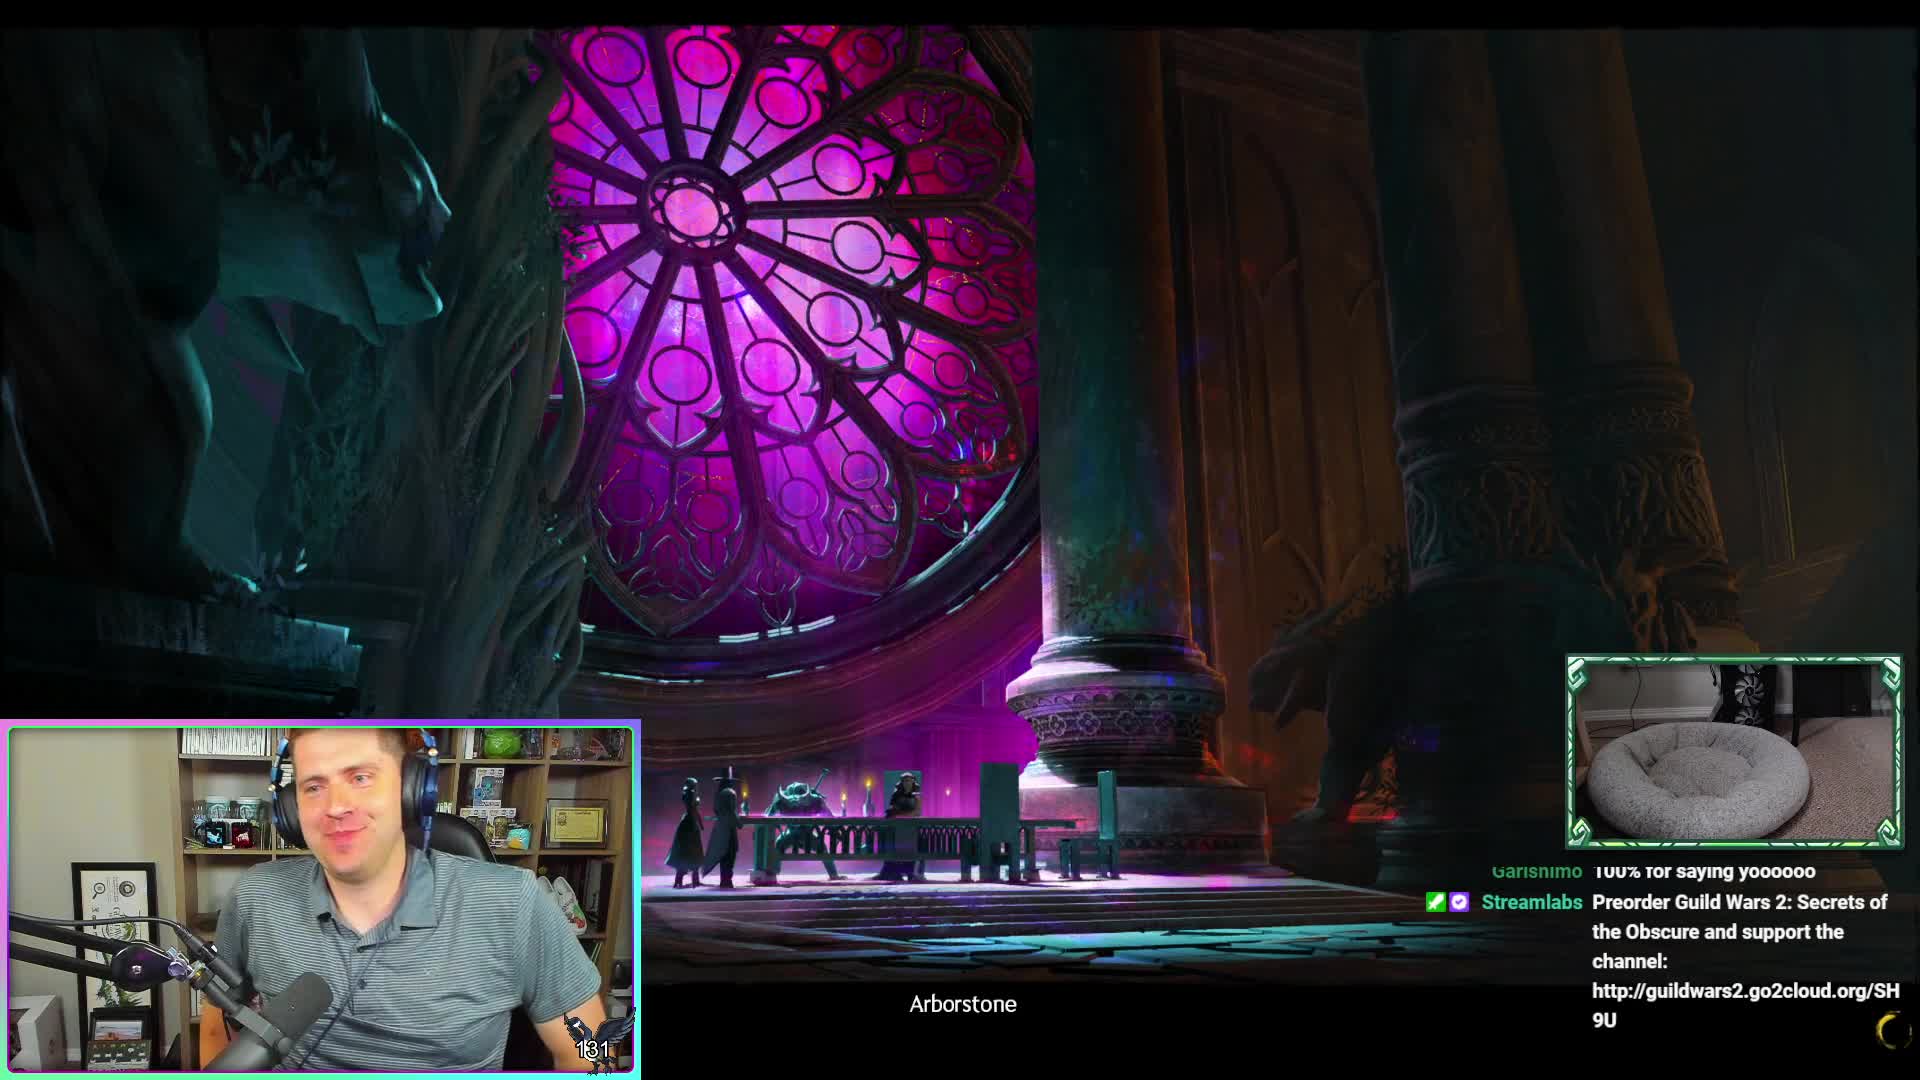Click the Streamlabs verified badge icon
The height and width of the screenshot is (1080, 1920).
(x=1459, y=902)
